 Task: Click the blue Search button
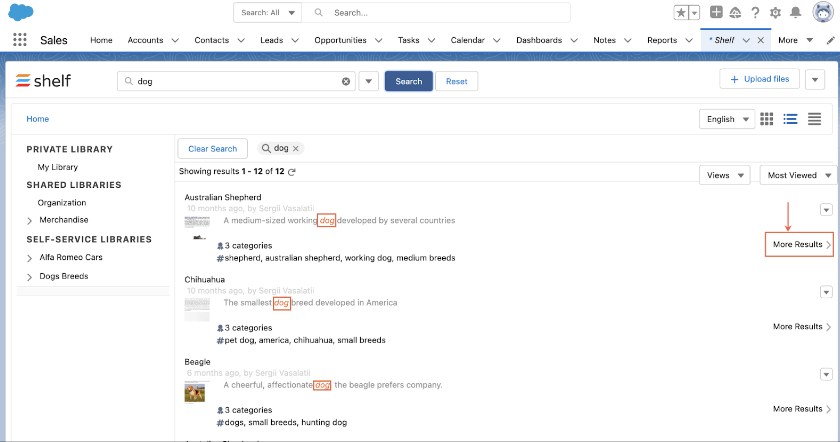[409, 81]
